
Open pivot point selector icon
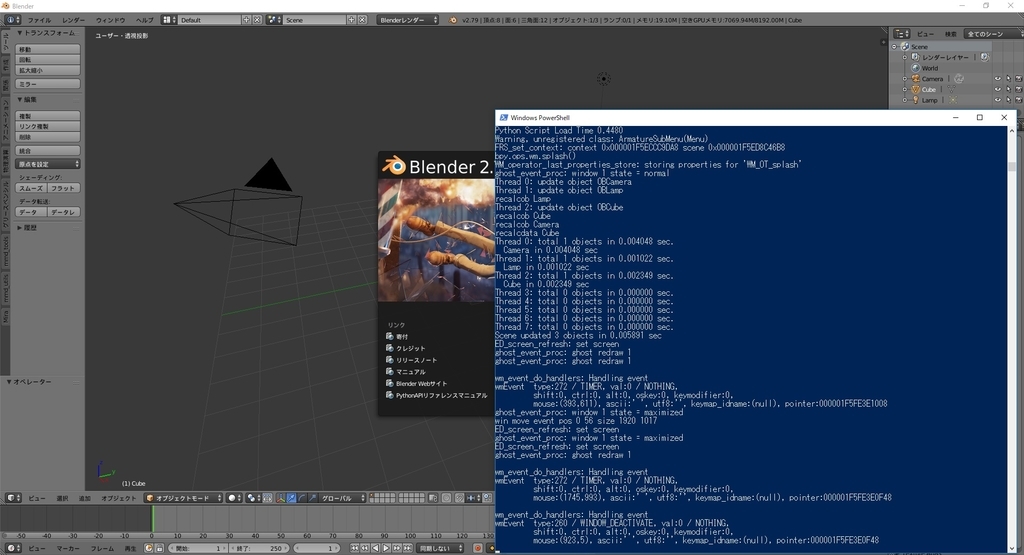pos(253,498)
